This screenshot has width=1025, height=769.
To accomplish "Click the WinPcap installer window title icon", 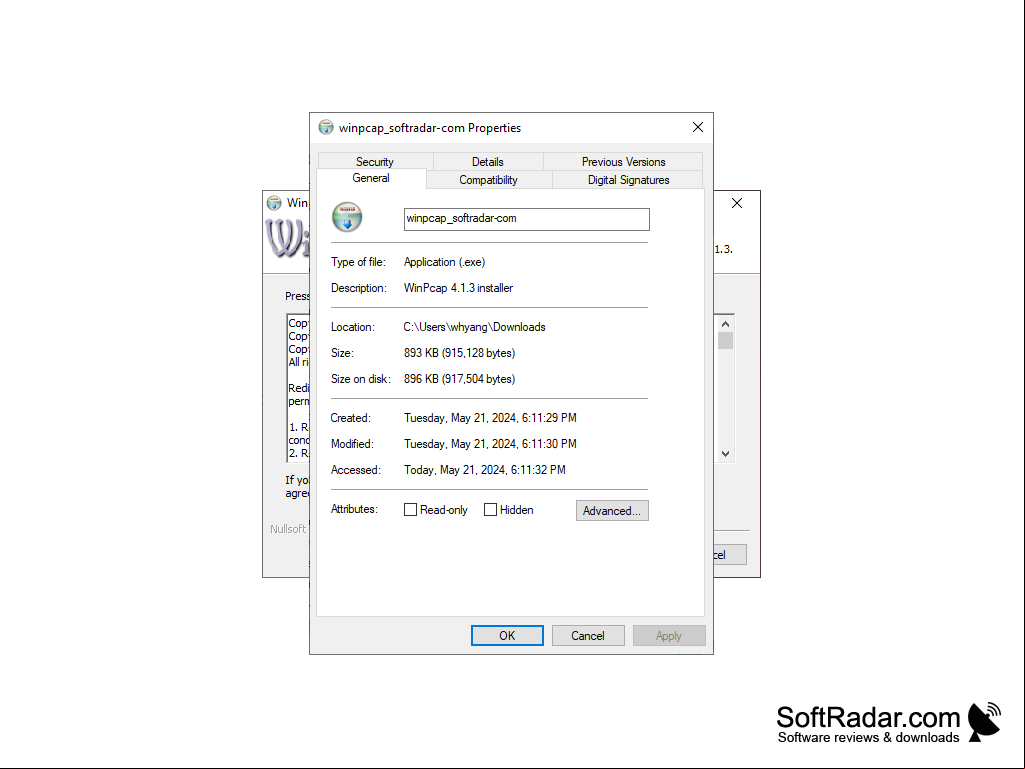I will [274, 203].
